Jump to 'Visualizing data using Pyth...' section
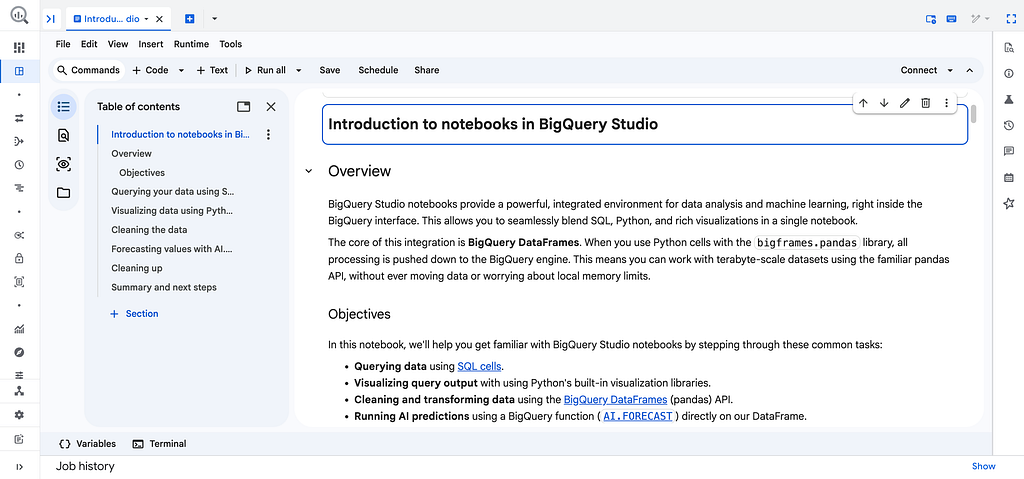Screen dimensions: 1024x479 tap(172, 211)
